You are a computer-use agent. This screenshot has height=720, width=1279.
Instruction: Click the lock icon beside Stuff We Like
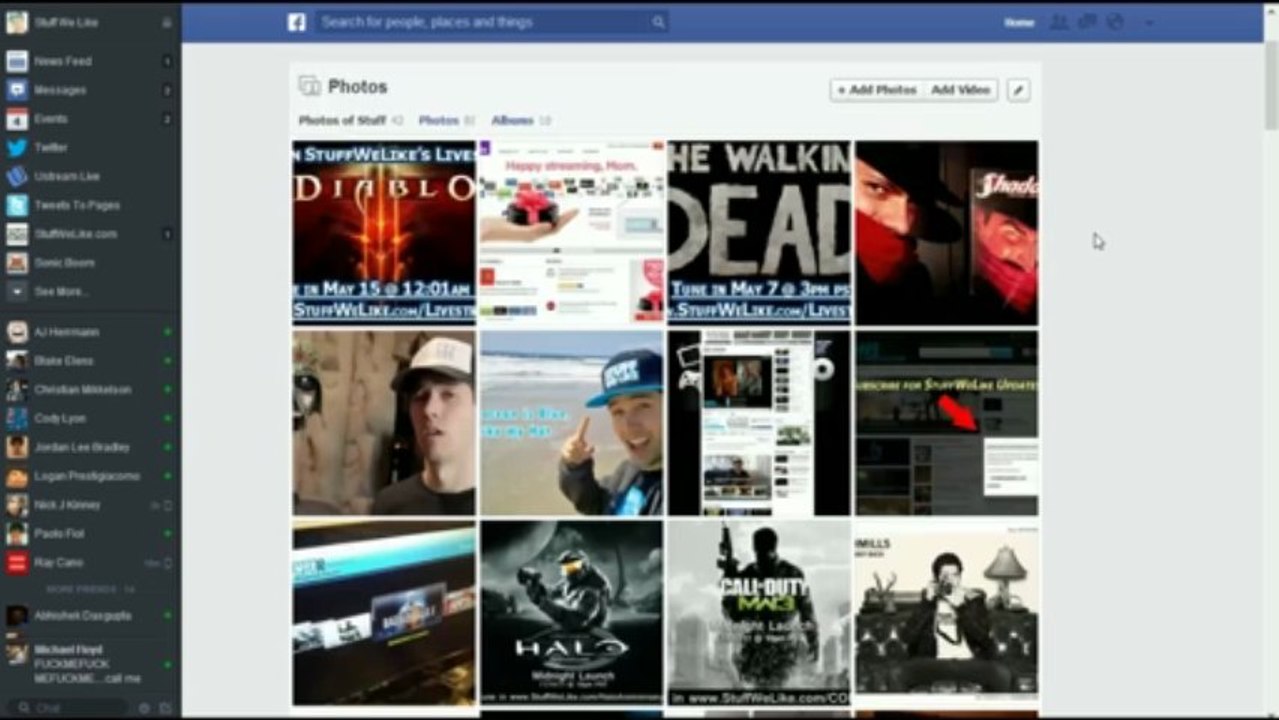[167, 22]
